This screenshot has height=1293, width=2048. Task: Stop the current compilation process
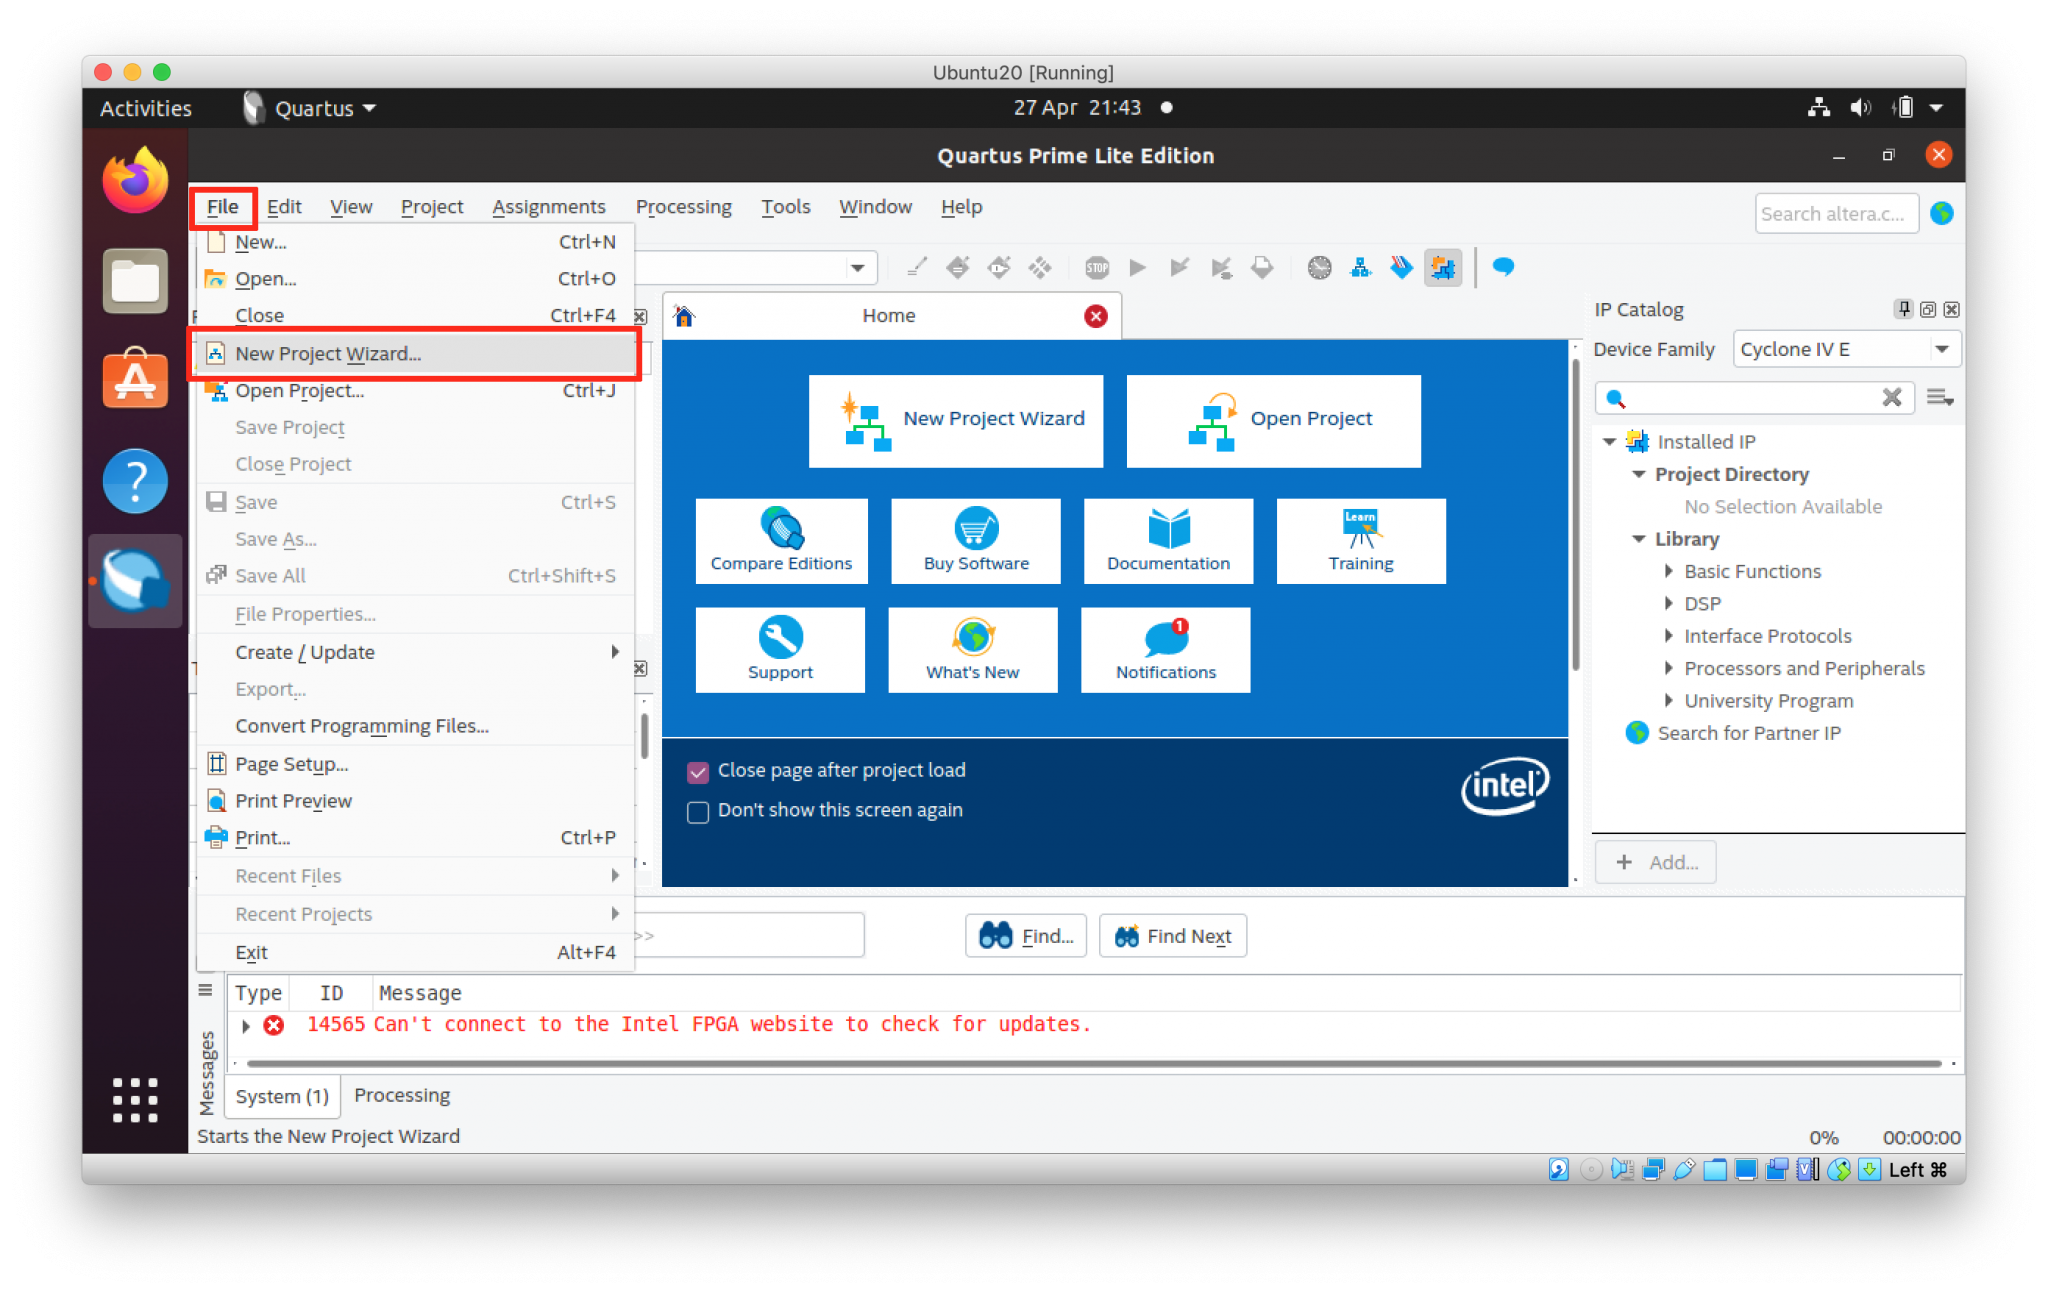coord(1097,267)
